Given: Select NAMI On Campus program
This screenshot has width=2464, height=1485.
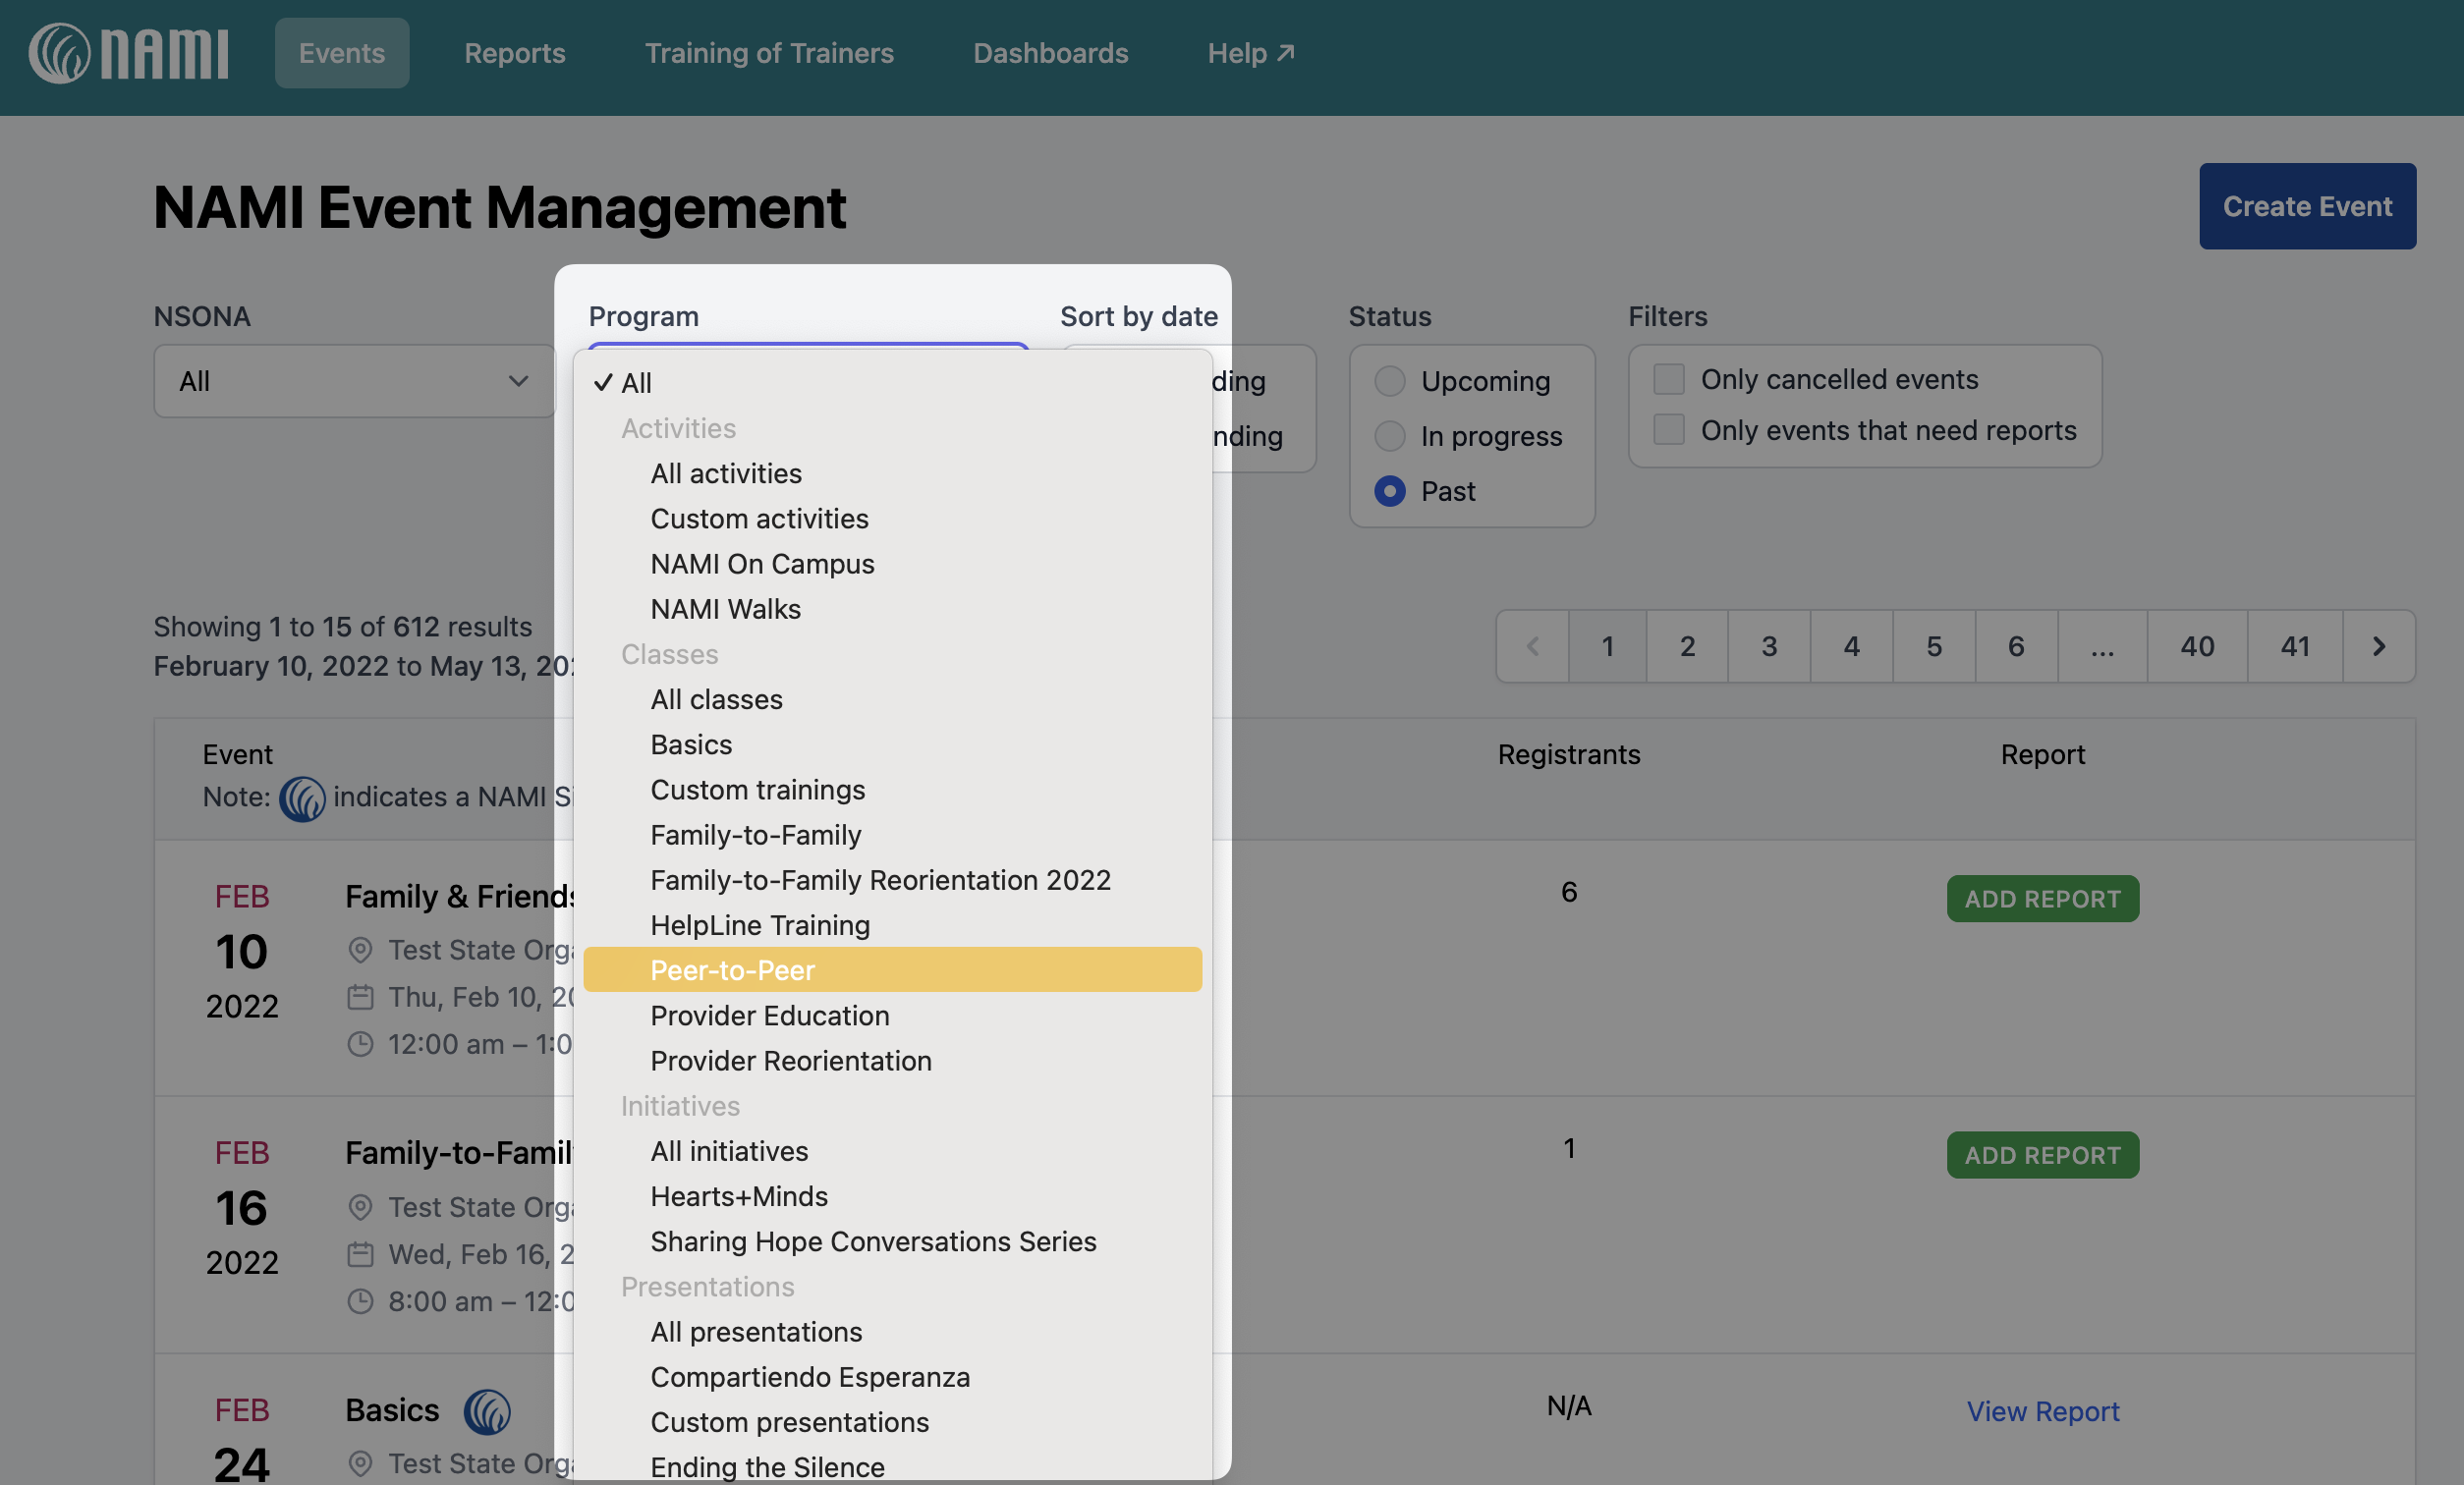Looking at the screenshot, I should tap(892, 564).
